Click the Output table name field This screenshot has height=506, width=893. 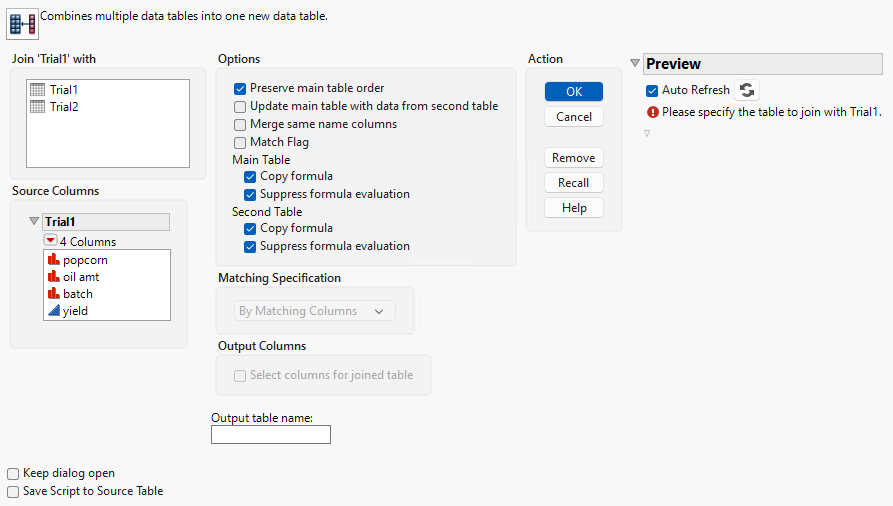(x=271, y=434)
